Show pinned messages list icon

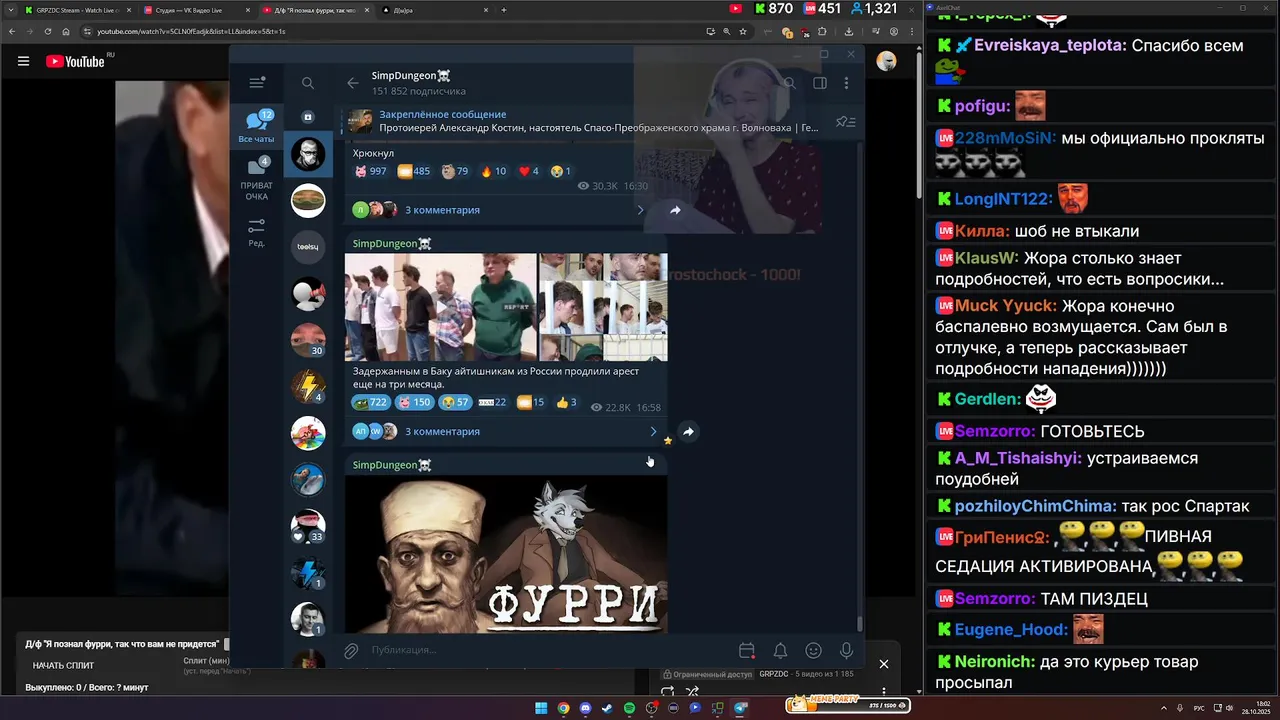[x=845, y=122]
